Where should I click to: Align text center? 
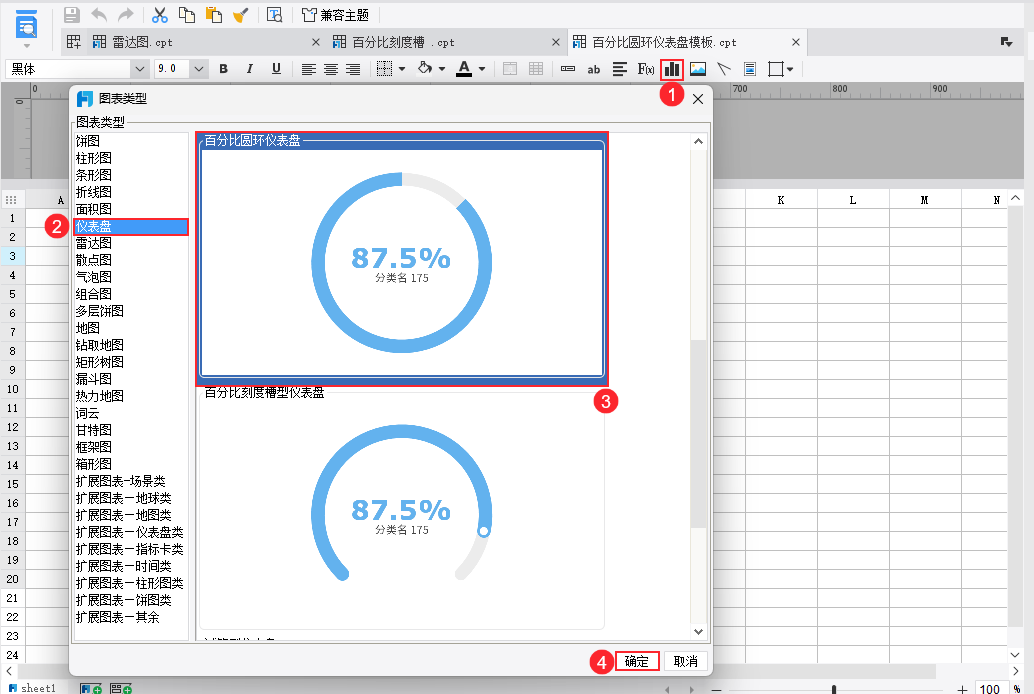(x=331, y=69)
